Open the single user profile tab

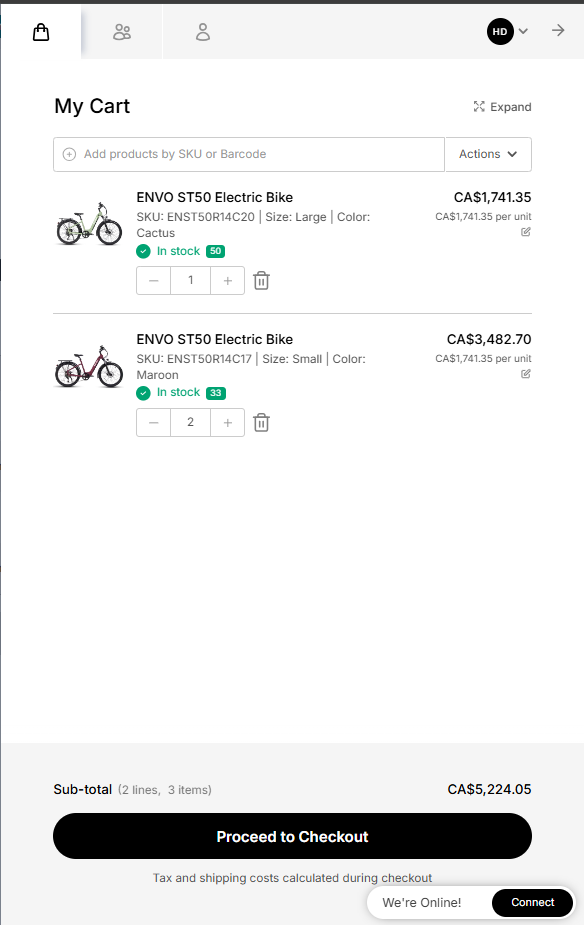pyautogui.click(x=203, y=32)
